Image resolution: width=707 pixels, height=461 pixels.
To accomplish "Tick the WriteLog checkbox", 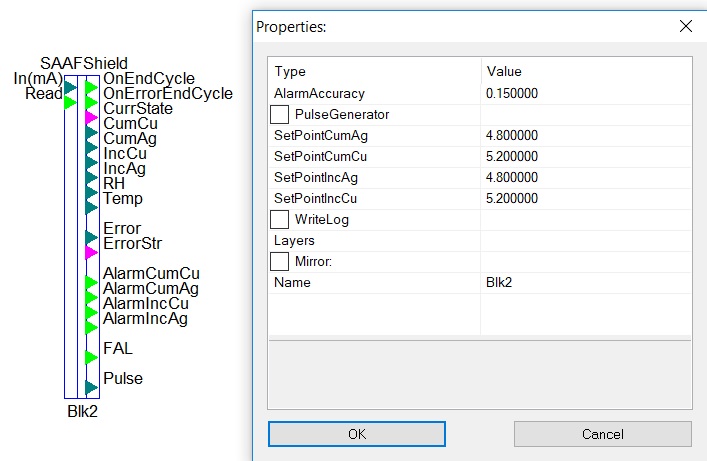I will pos(280,220).
